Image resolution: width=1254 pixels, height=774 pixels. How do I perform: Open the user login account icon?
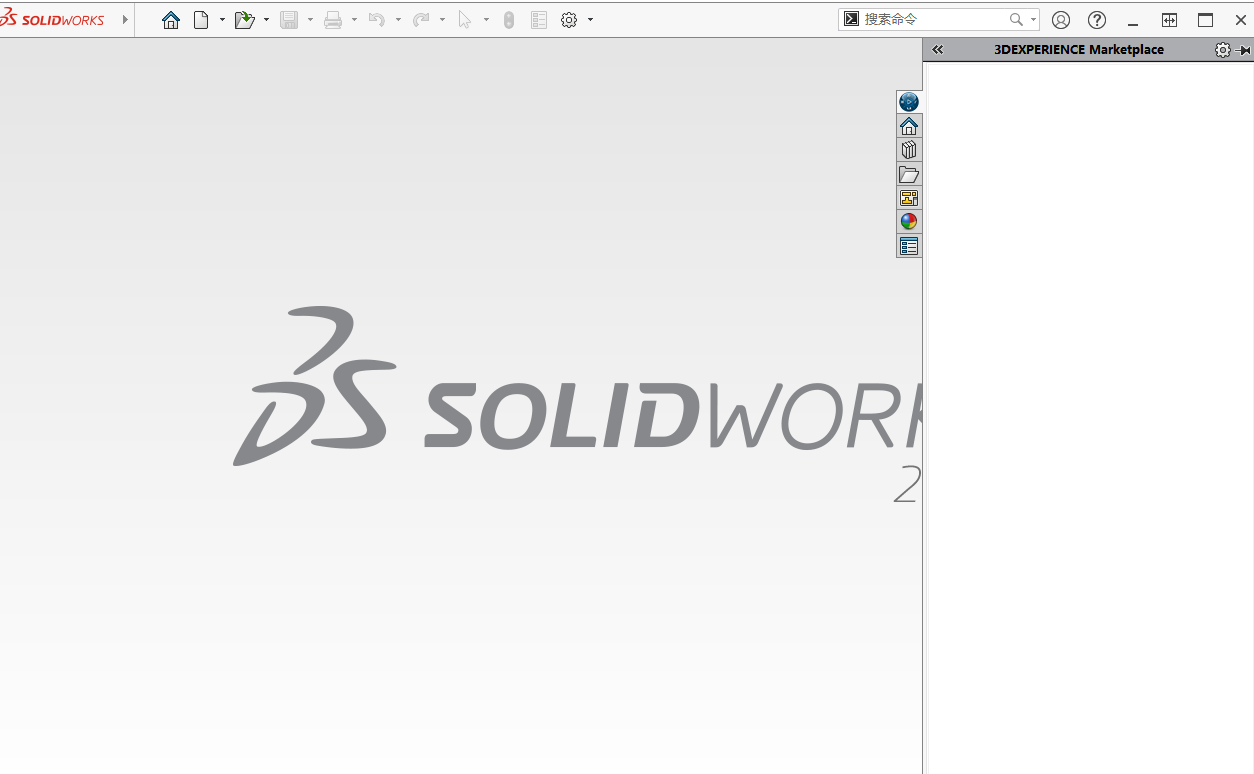(x=1061, y=20)
